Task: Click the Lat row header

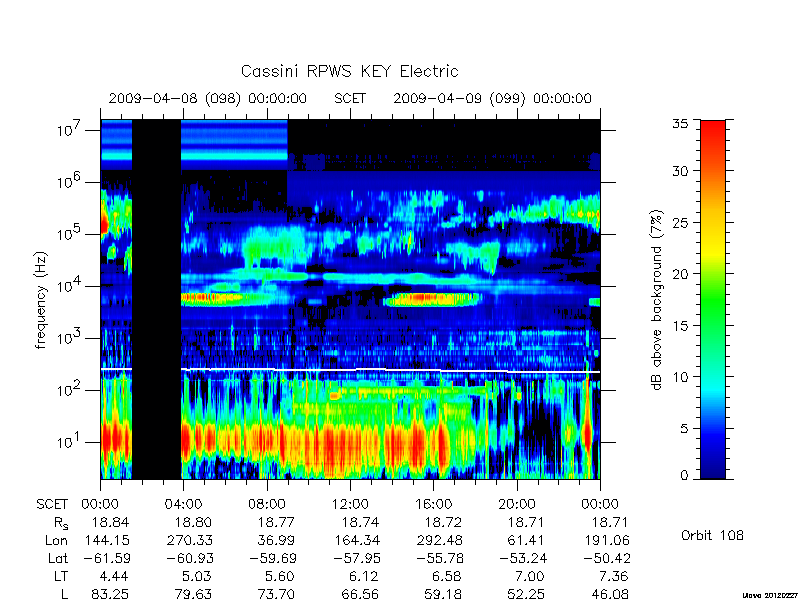Action: pyautogui.click(x=58, y=558)
